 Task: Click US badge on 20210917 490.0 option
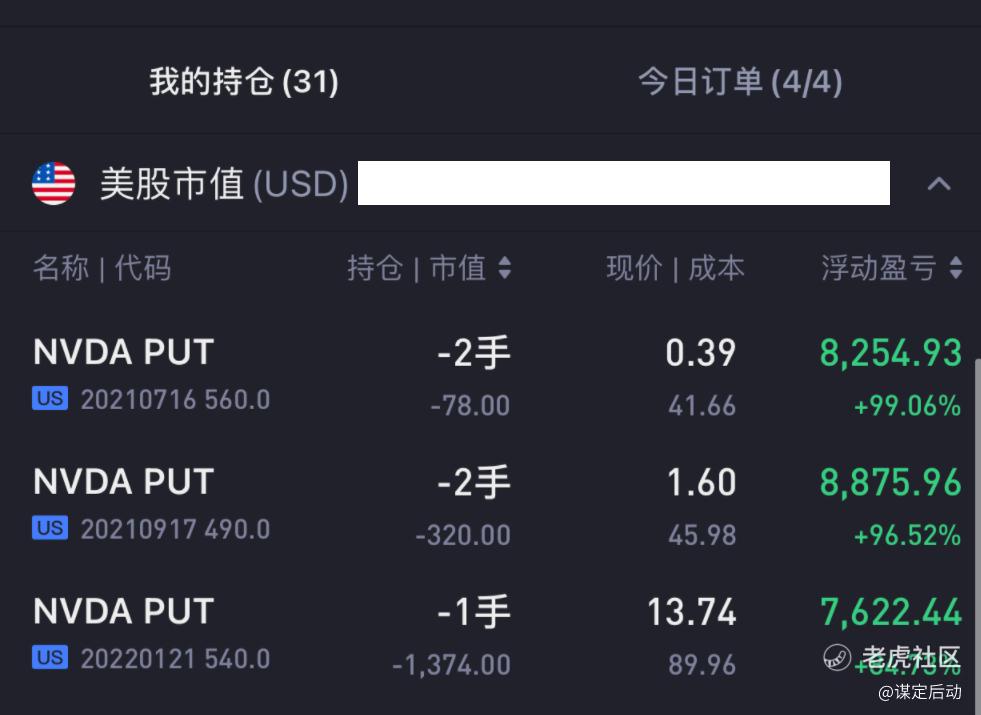pos(50,528)
